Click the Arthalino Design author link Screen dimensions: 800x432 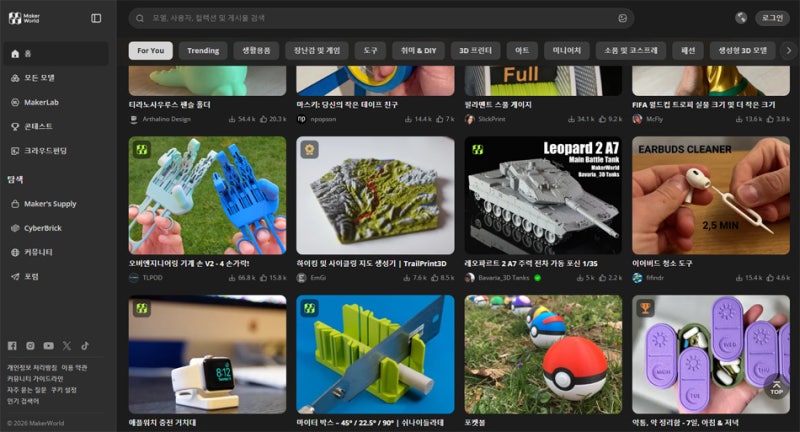coord(166,119)
